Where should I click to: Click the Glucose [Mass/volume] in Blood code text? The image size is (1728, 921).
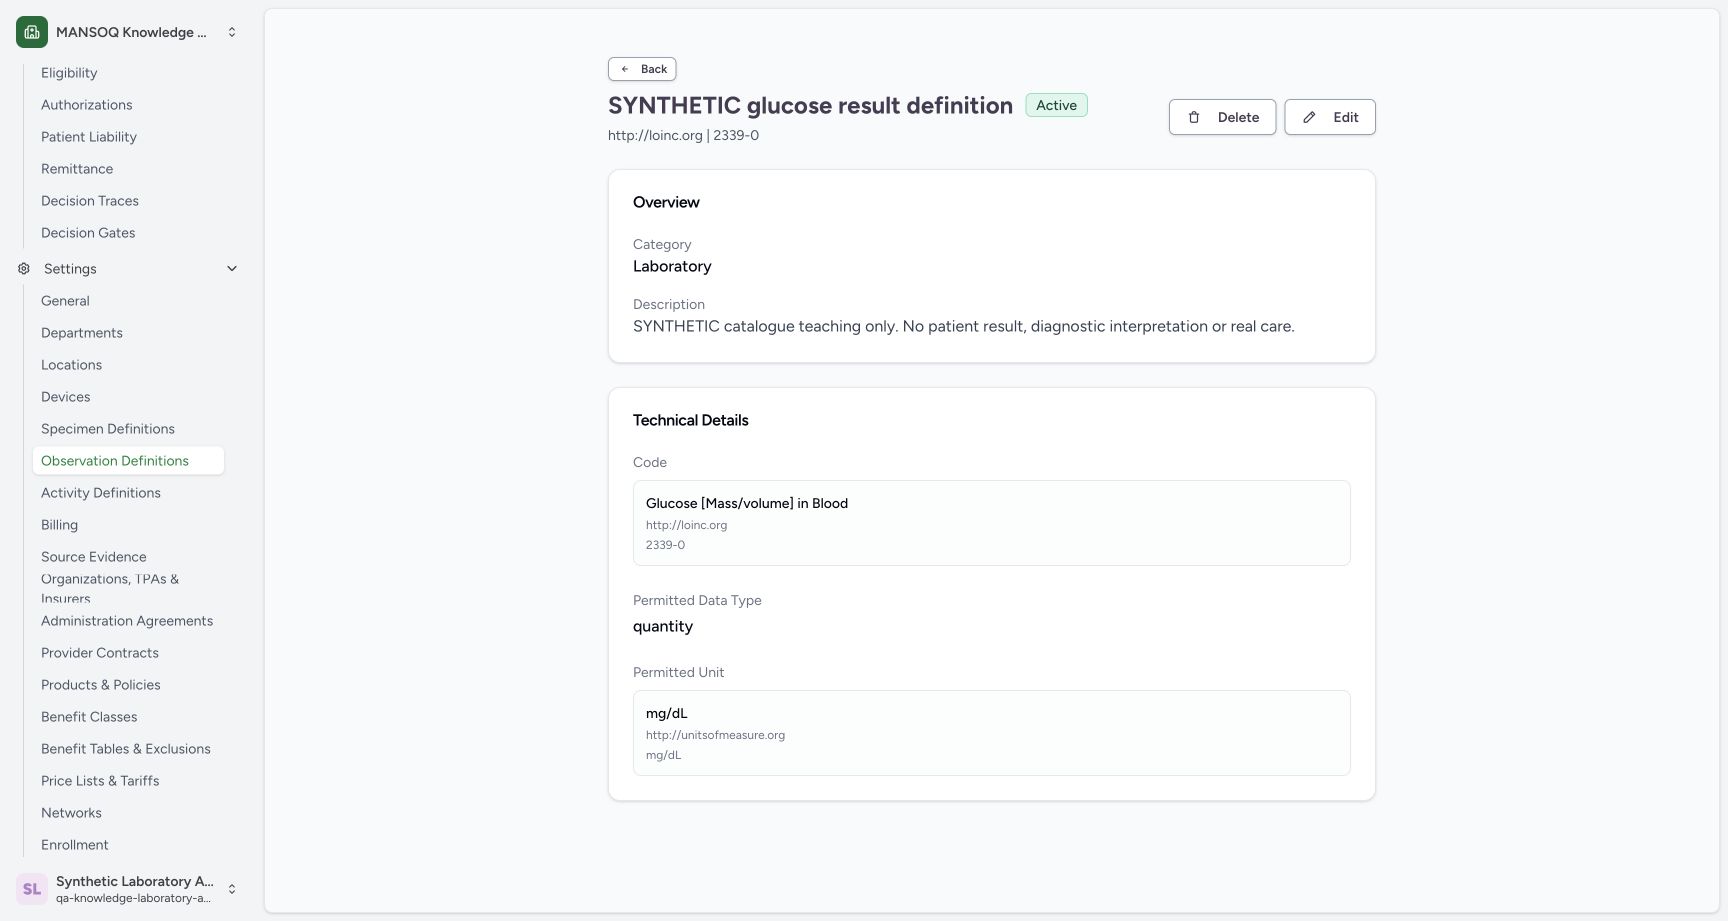pos(747,503)
